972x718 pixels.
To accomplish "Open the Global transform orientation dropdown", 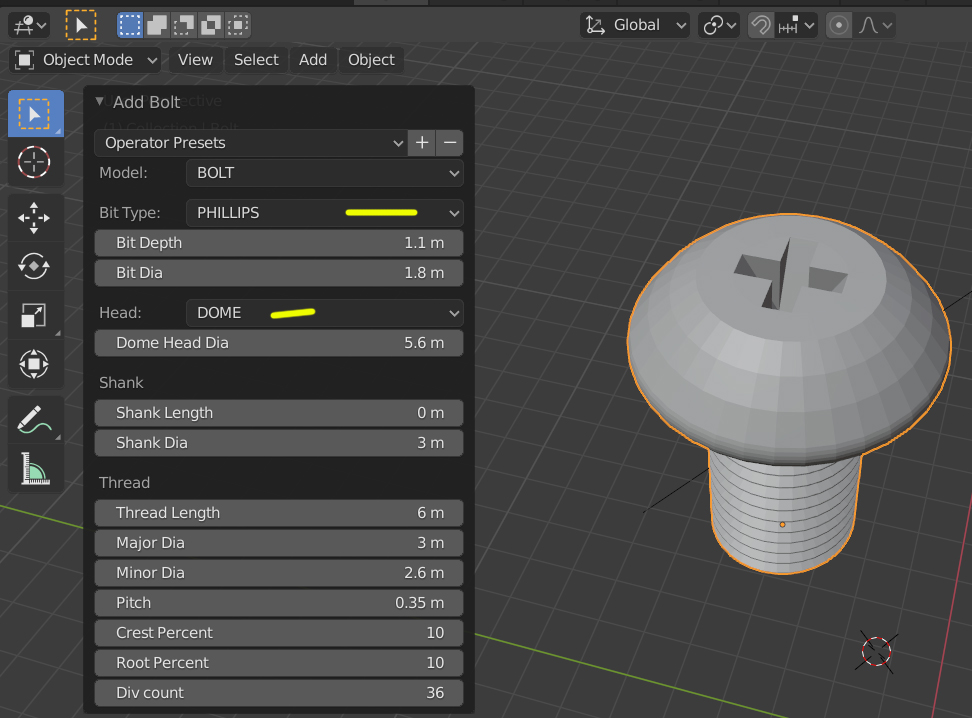I will click(x=635, y=25).
